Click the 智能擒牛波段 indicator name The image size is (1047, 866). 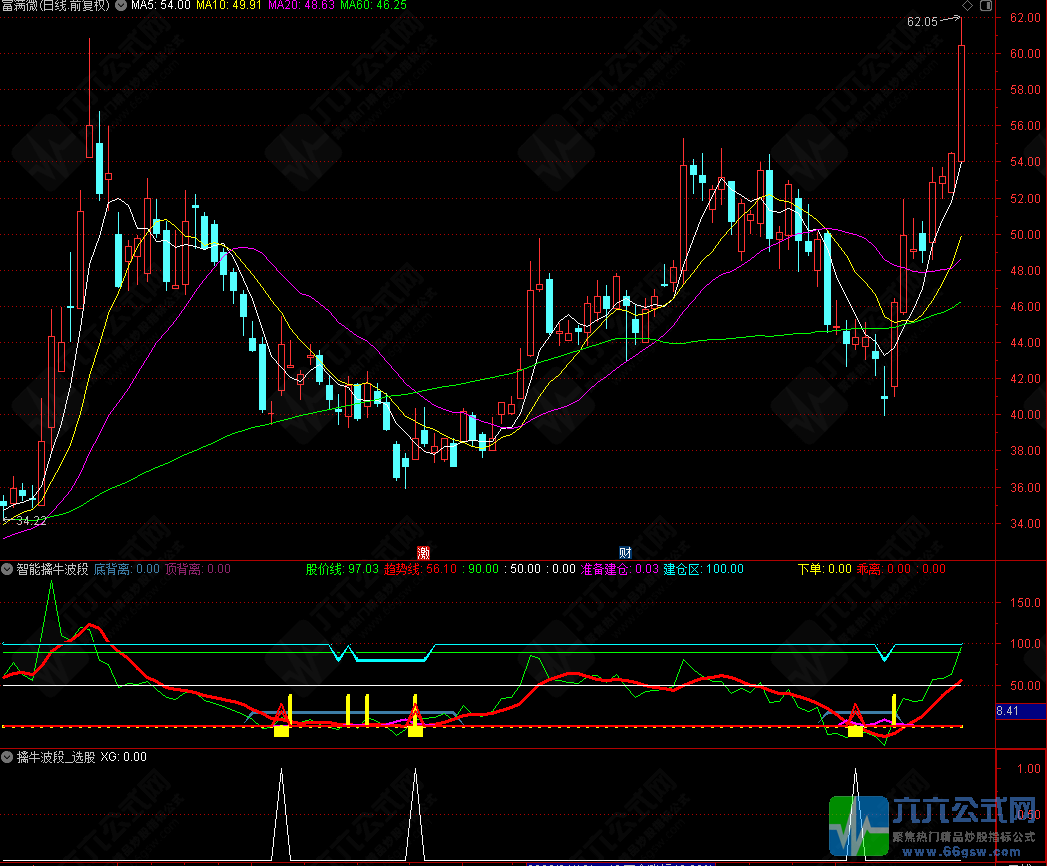click(x=53, y=570)
